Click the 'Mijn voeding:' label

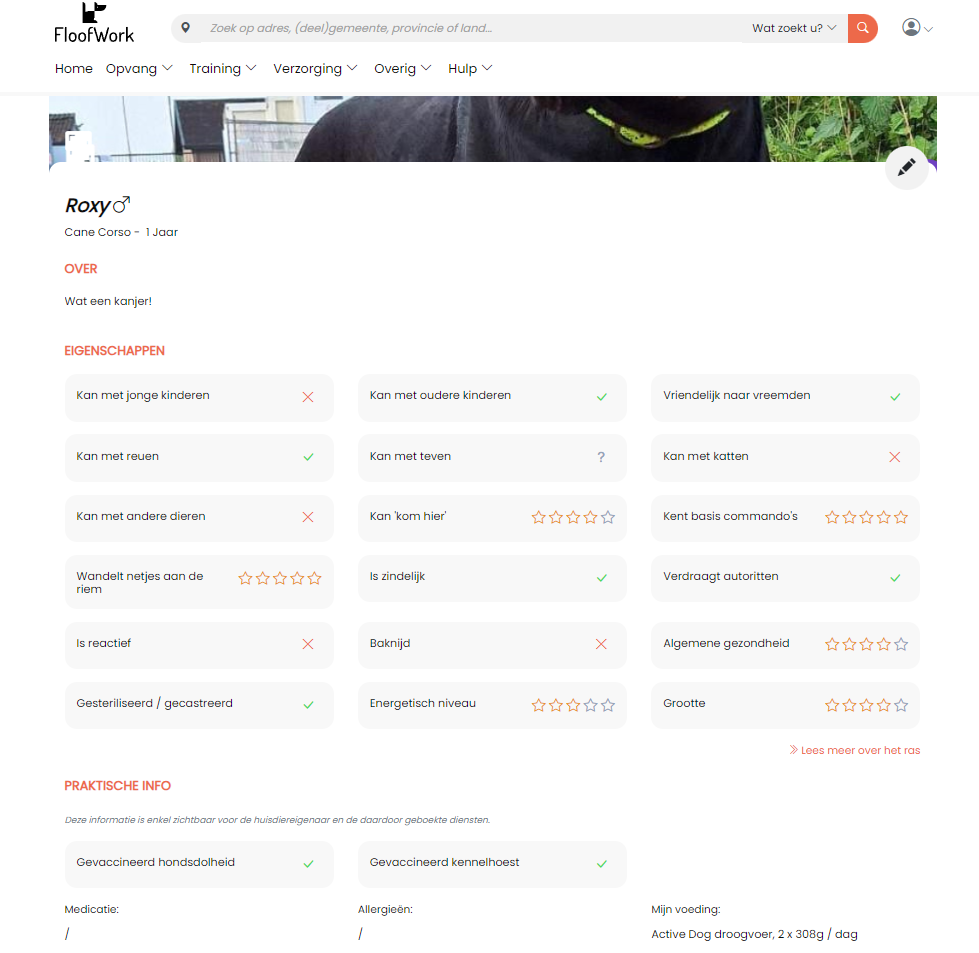coord(686,909)
